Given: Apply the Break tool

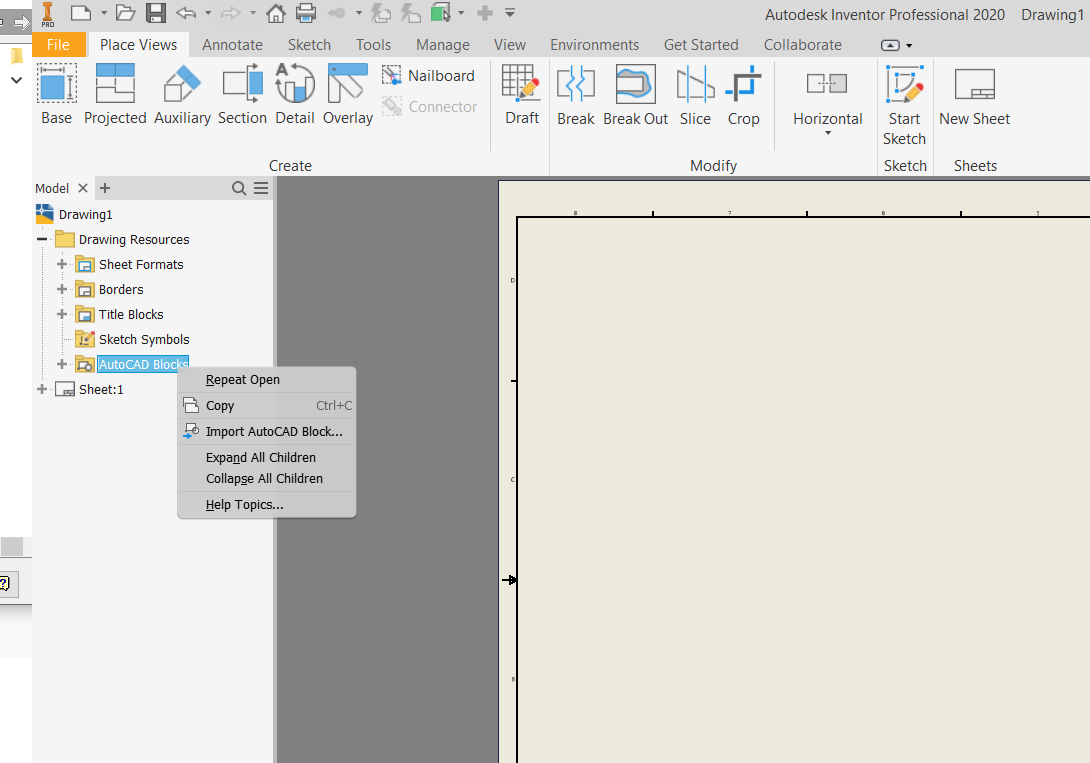Looking at the screenshot, I should coord(576,95).
